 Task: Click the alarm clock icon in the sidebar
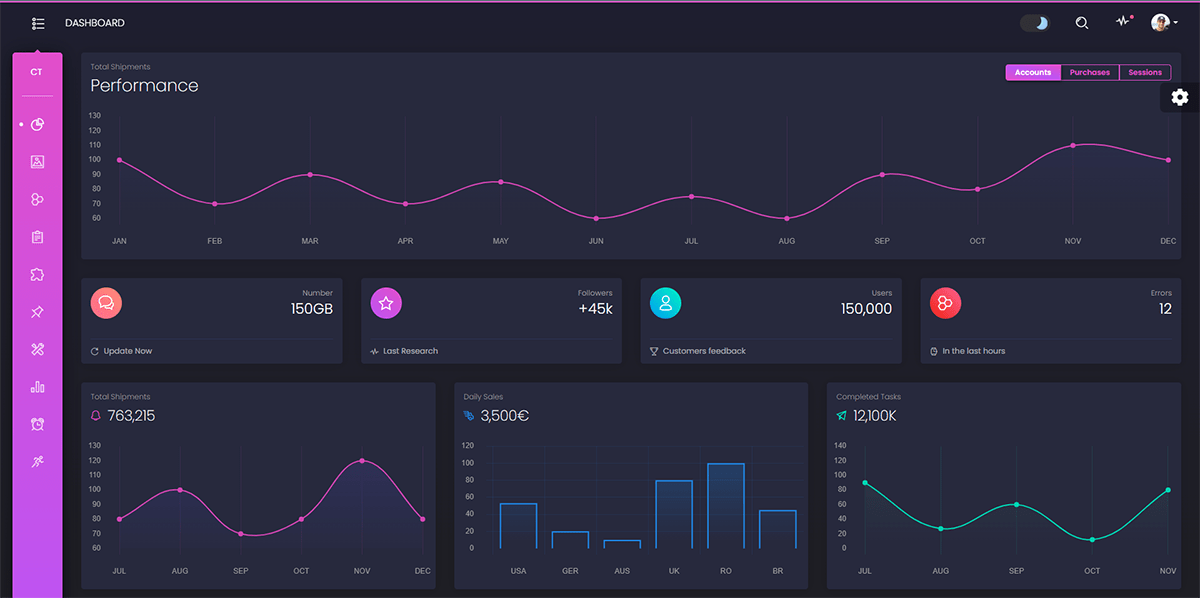click(x=37, y=423)
